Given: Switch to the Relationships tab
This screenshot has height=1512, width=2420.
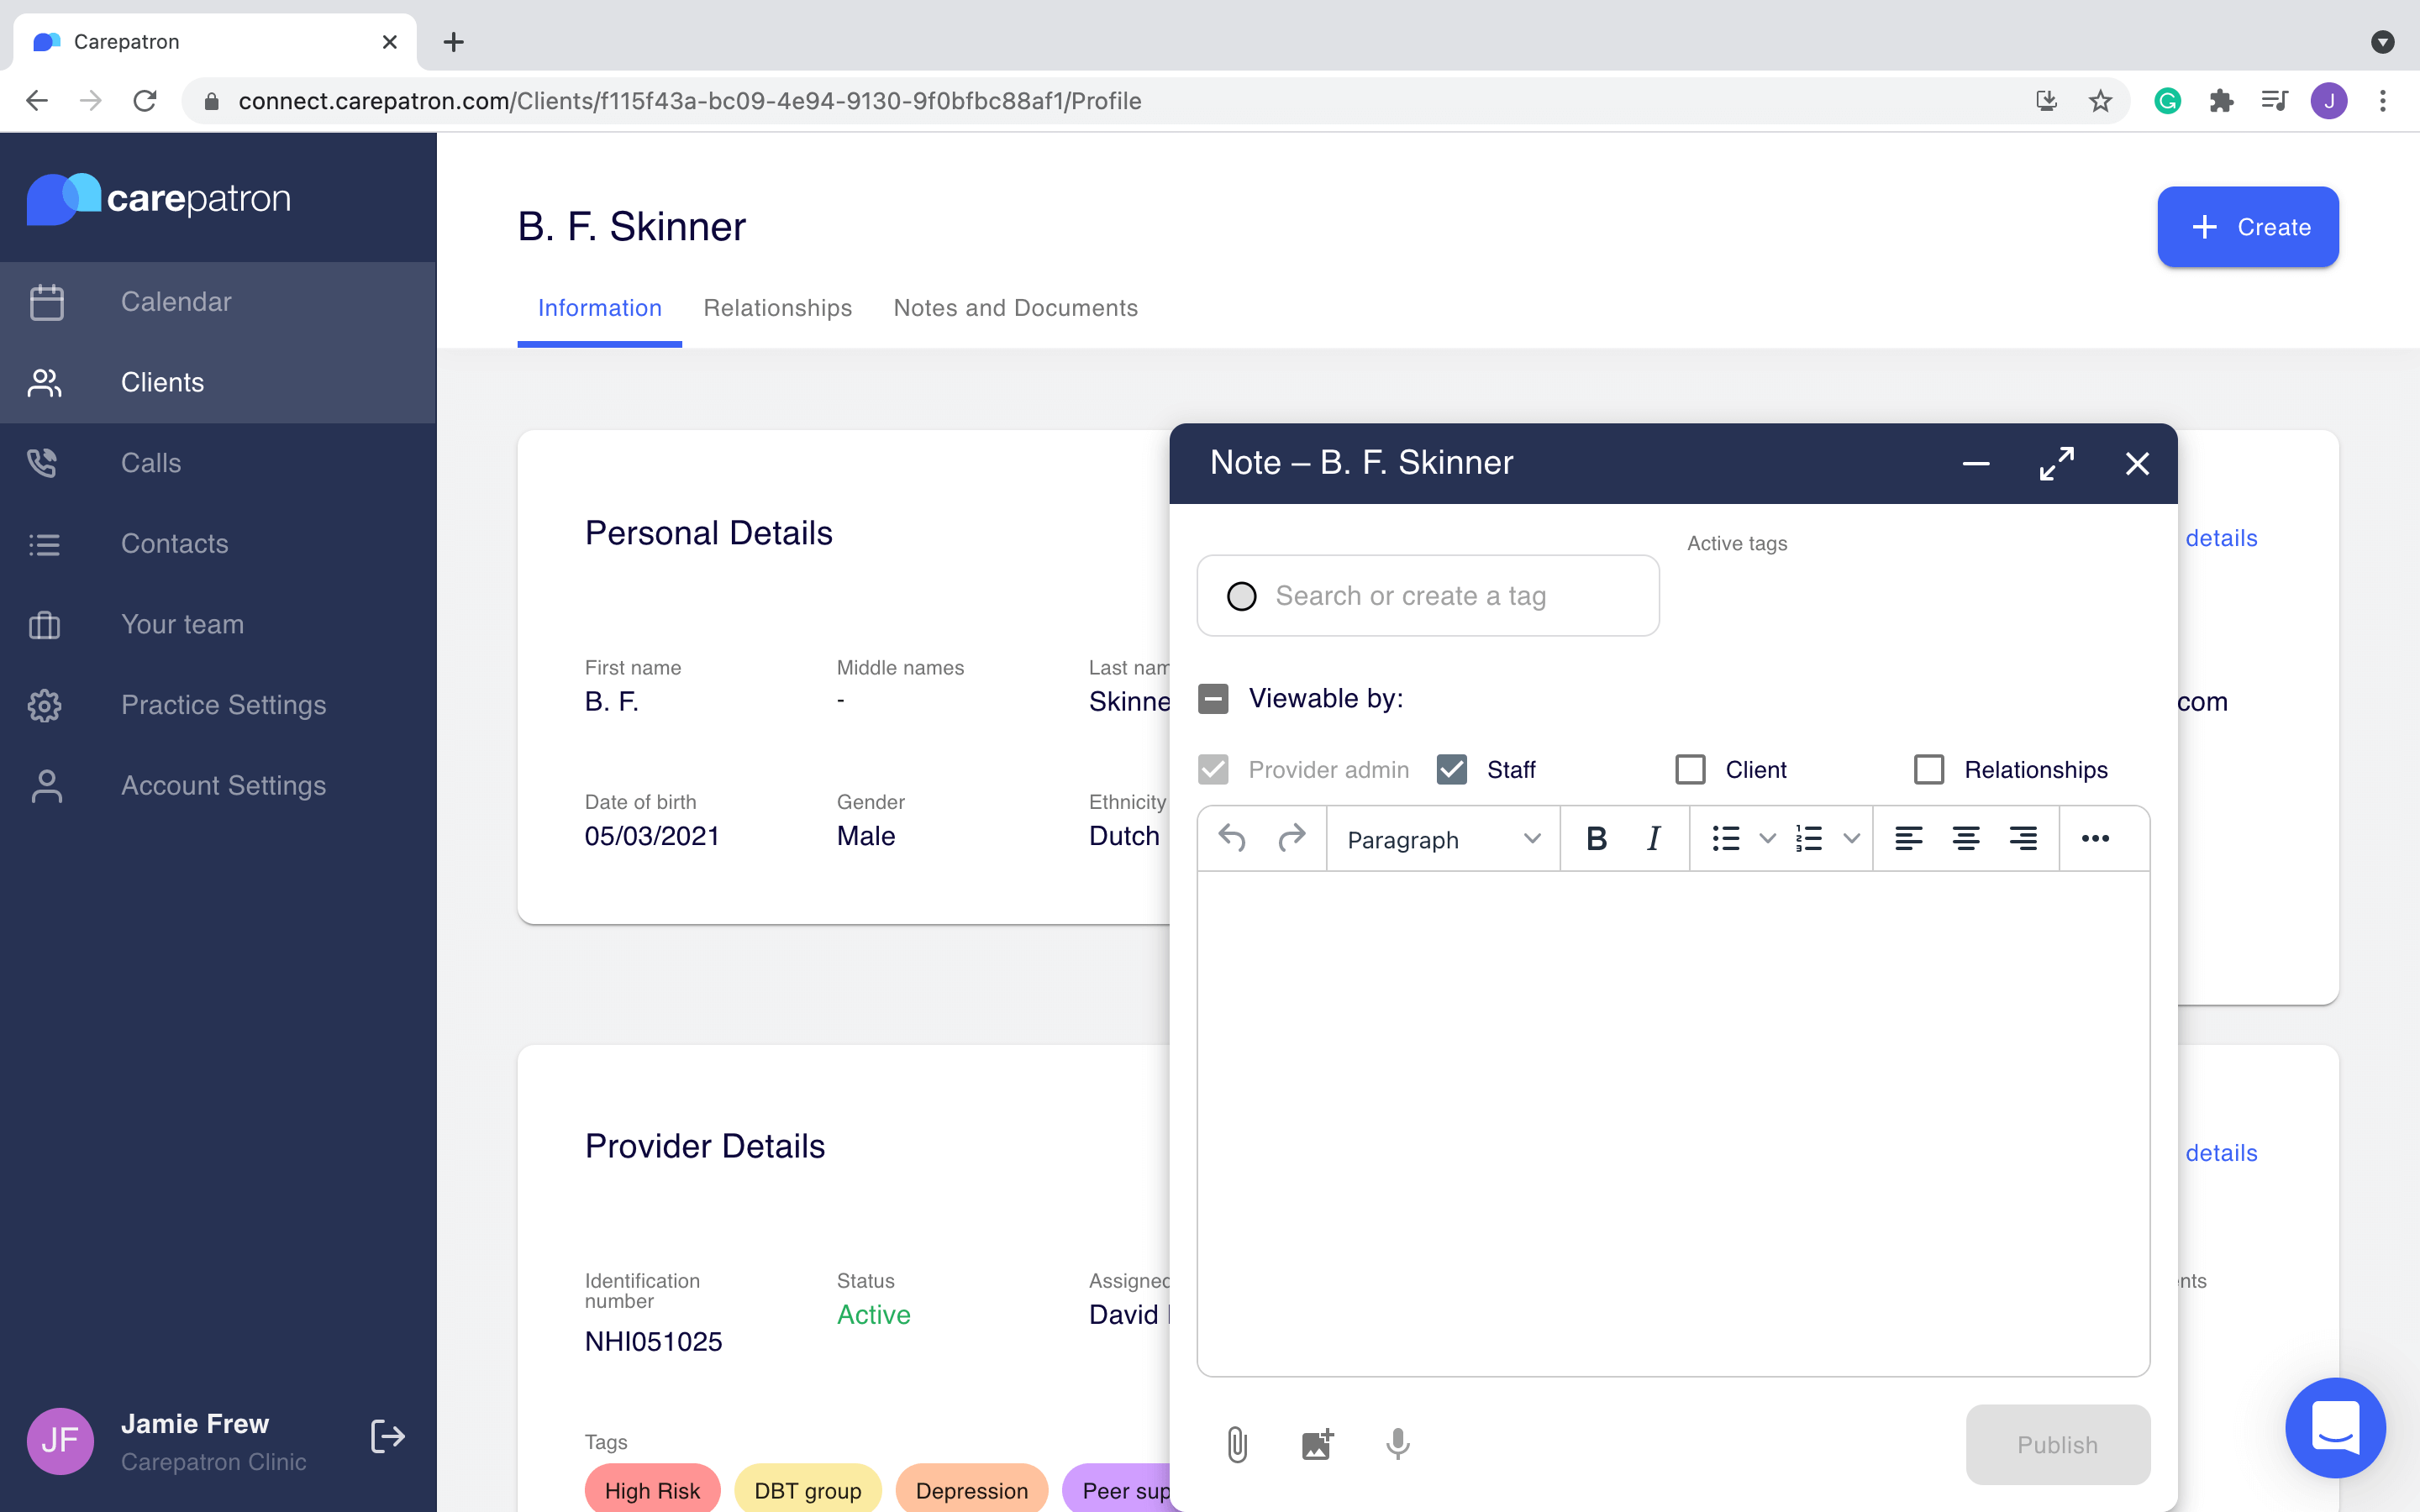Looking at the screenshot, I should 777,307.
